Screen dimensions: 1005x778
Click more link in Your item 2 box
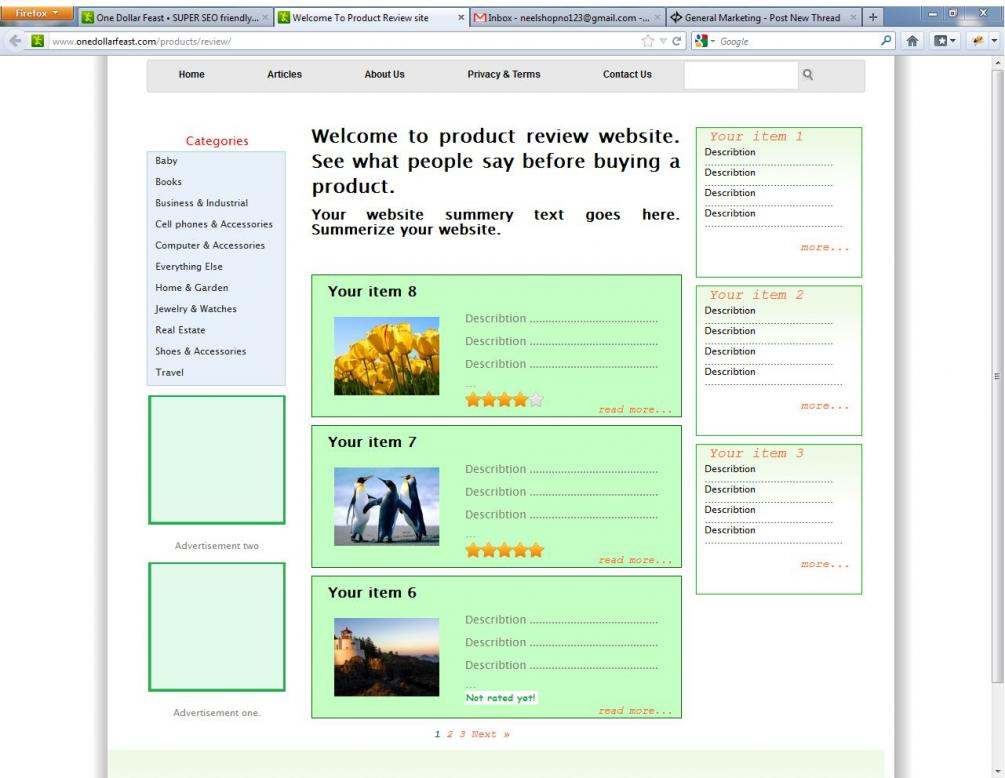[x=825, y=406]
